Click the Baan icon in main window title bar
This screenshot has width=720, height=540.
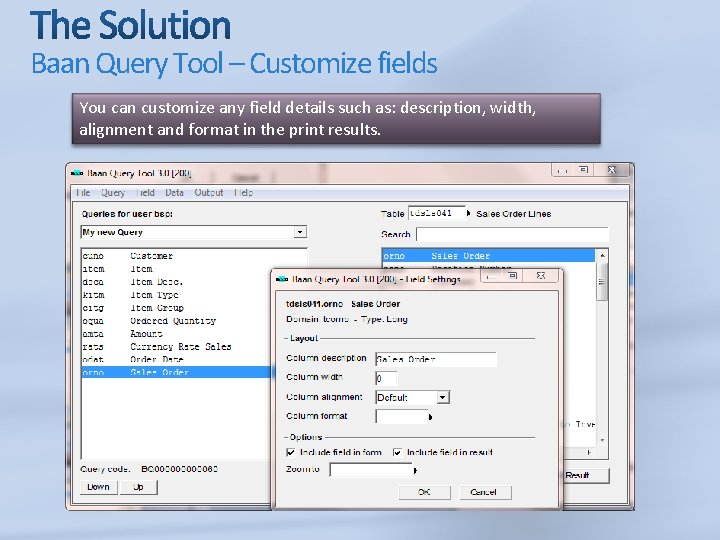(77, 173)
